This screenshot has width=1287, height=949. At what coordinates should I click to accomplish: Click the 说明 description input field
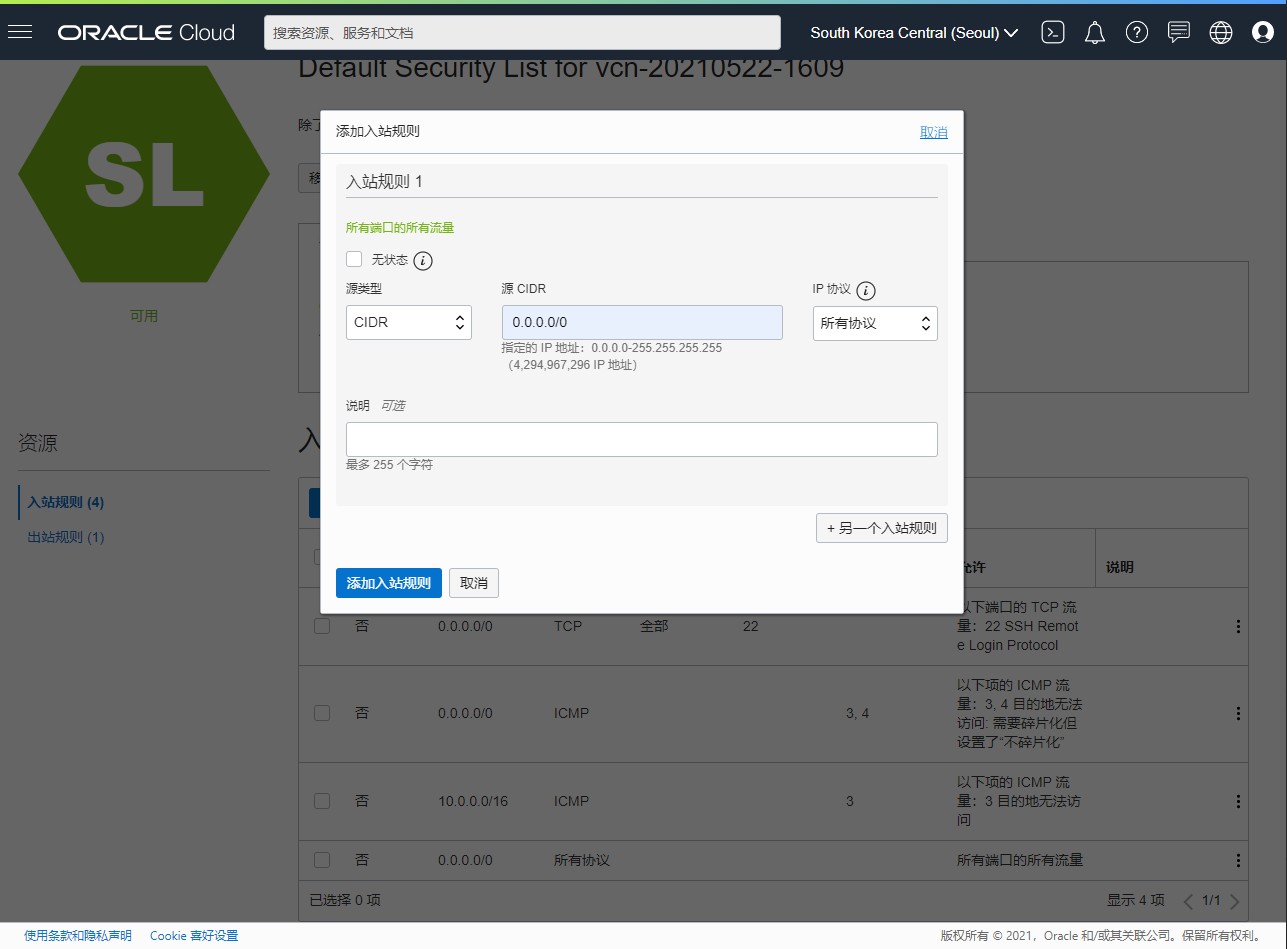tap(642, 439)
